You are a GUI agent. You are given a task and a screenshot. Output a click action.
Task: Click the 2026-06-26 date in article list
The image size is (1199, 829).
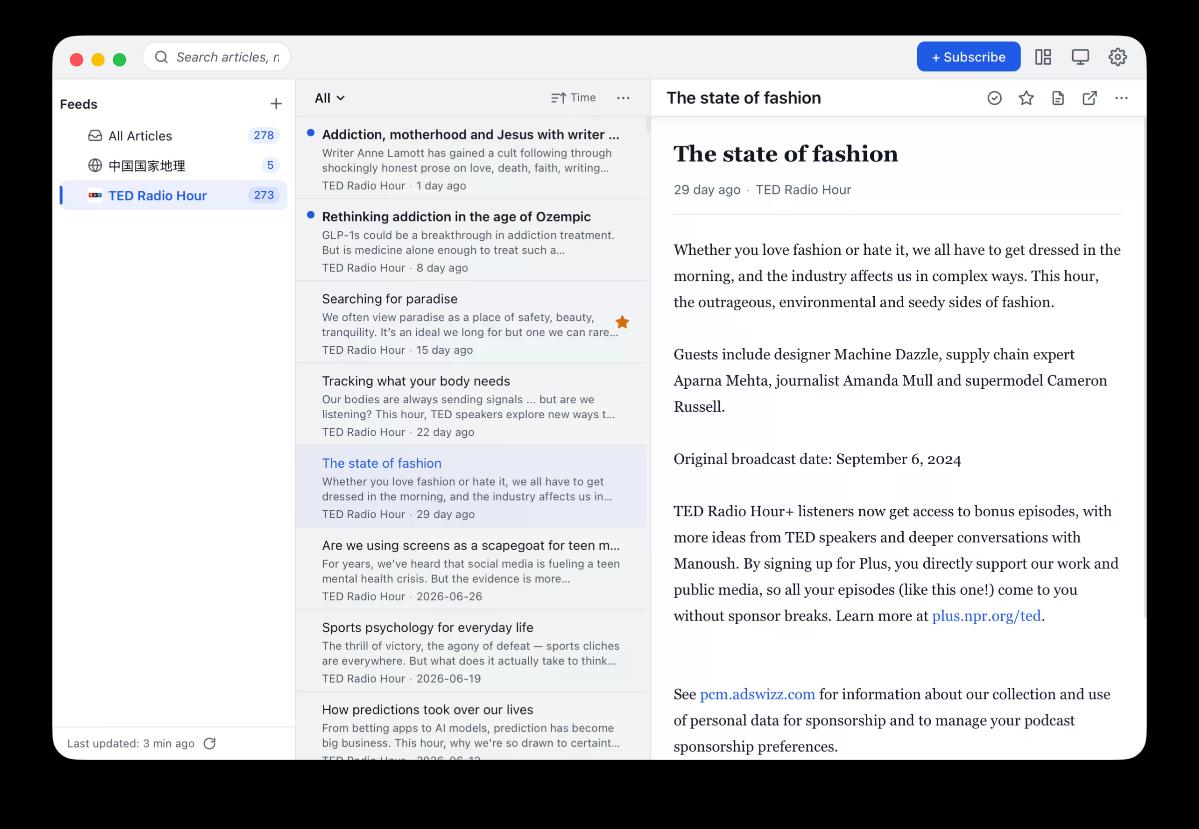point(450,597)
